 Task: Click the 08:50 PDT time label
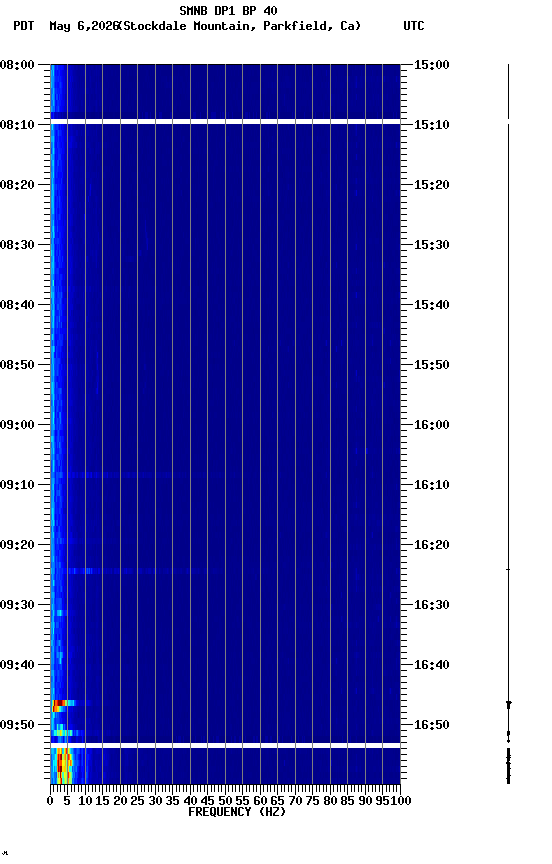point(17,365)
